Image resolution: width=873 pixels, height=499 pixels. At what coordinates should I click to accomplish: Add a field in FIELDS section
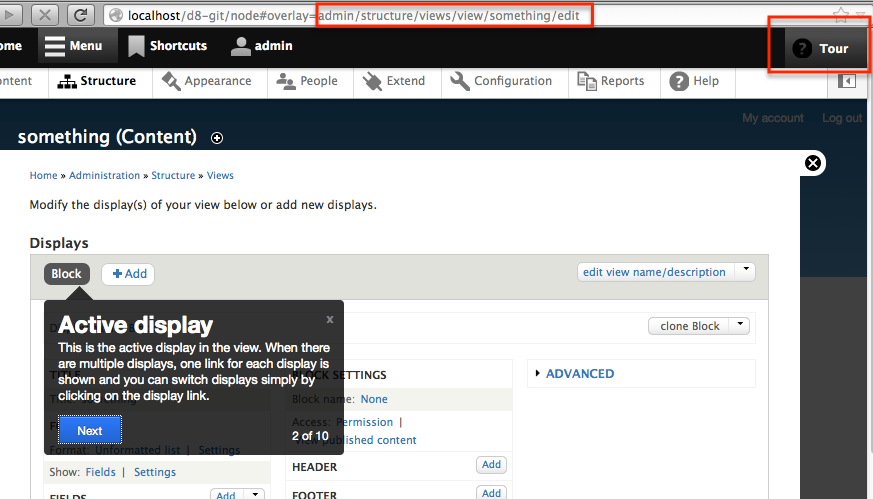pyautogui.click(x=225, y=495)
